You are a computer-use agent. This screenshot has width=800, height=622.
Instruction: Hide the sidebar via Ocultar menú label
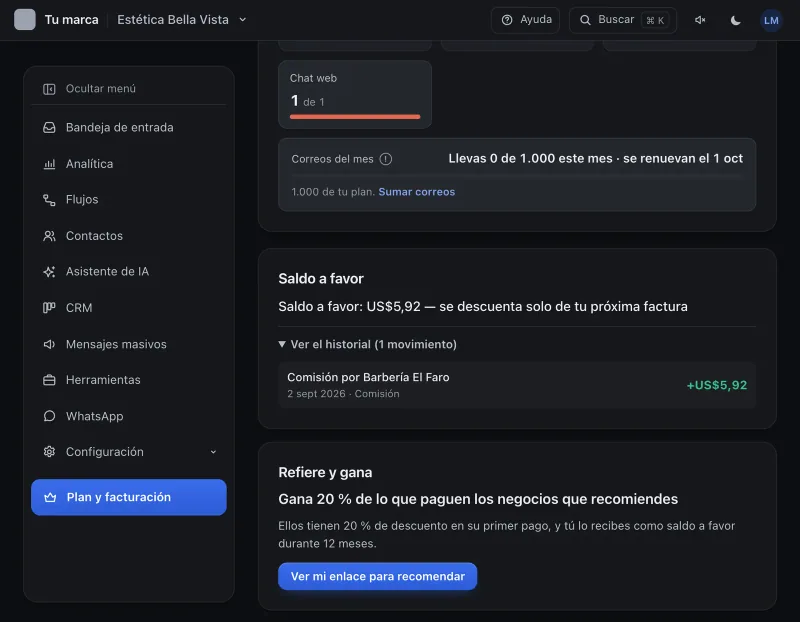click(x=101, y=89)
